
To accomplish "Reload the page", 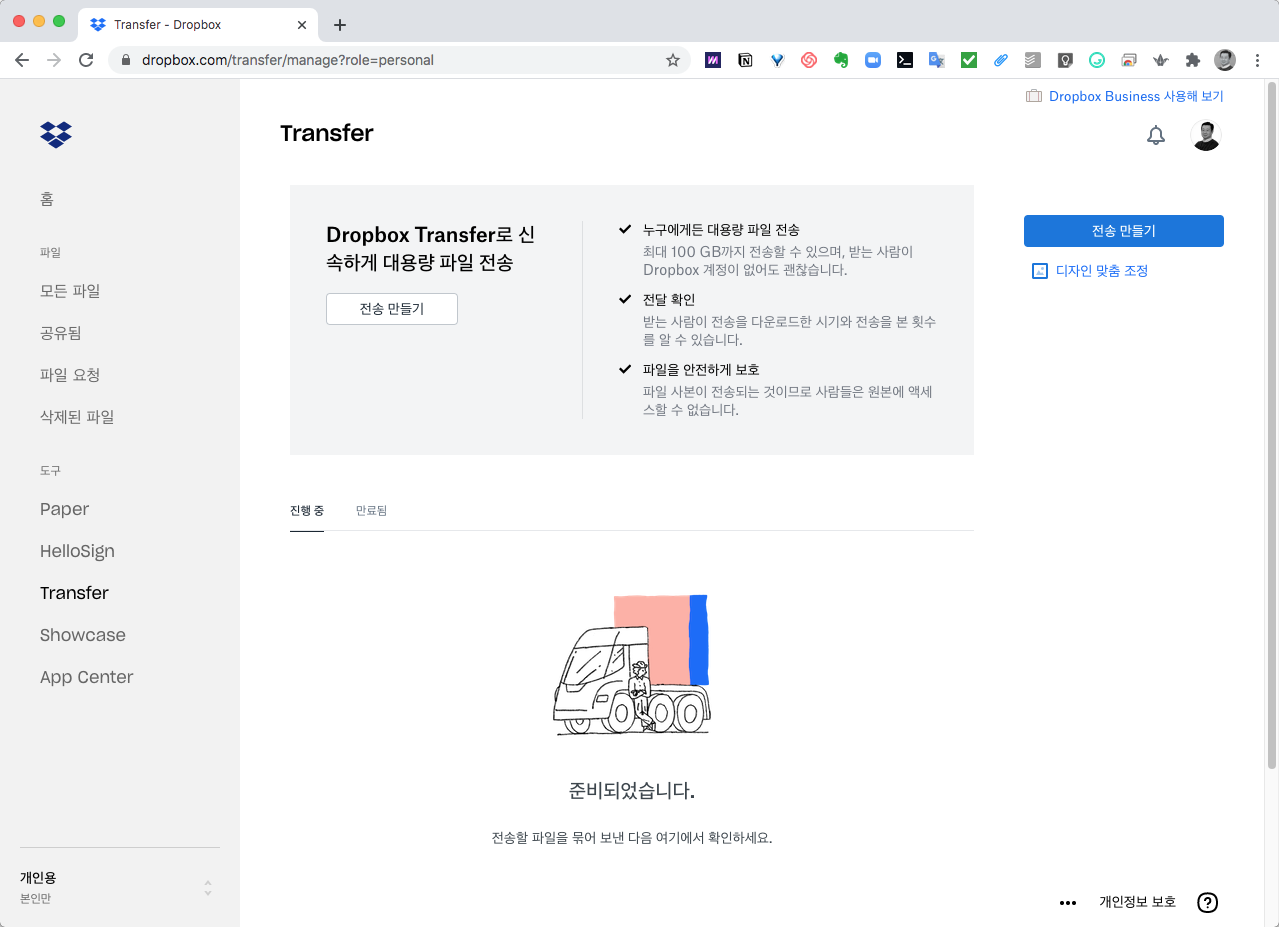I will pos(86,60).
